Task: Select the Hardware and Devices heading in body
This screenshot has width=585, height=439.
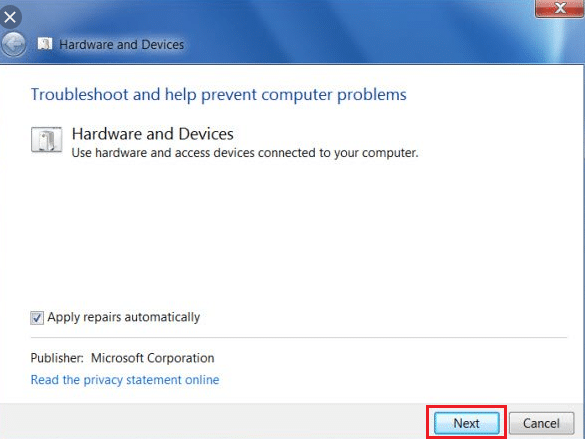Action: coord(153,134)
